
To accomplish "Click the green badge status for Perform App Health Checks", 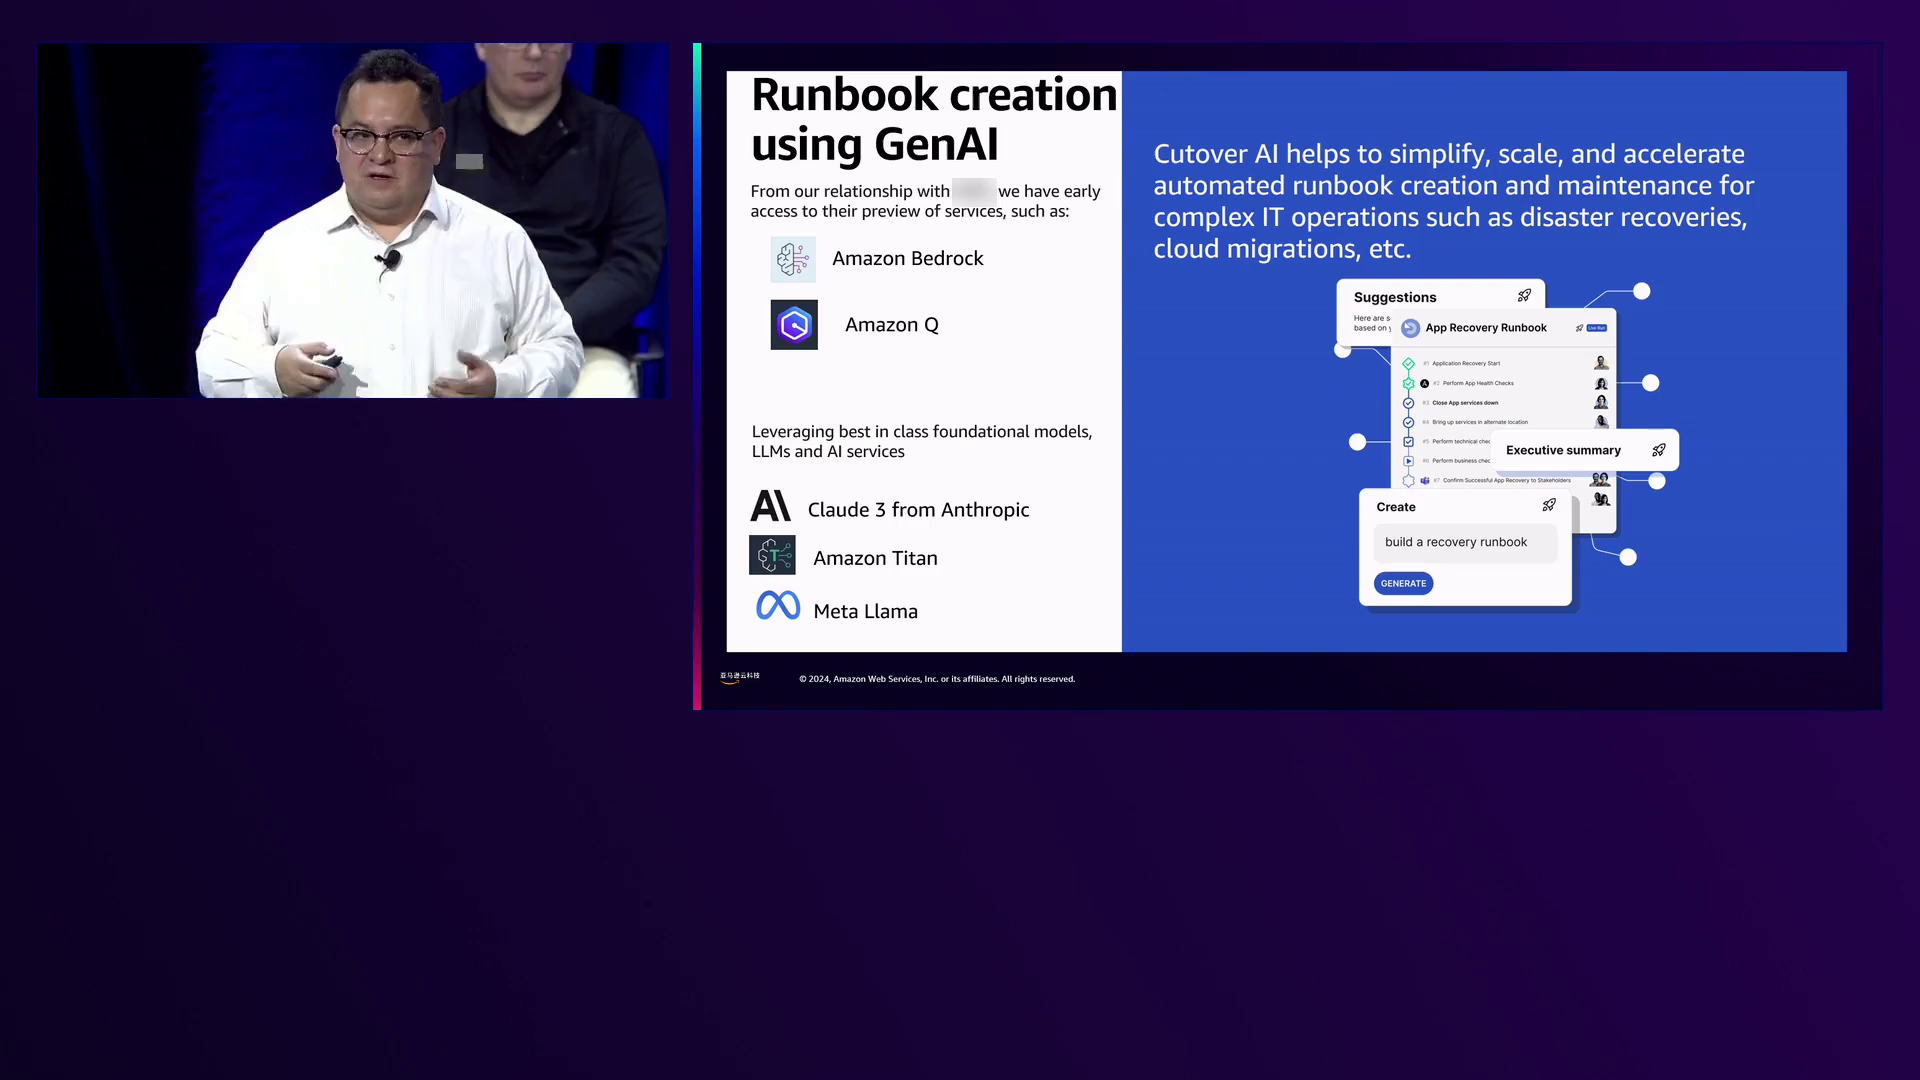I will click(x=1408, y=383).
